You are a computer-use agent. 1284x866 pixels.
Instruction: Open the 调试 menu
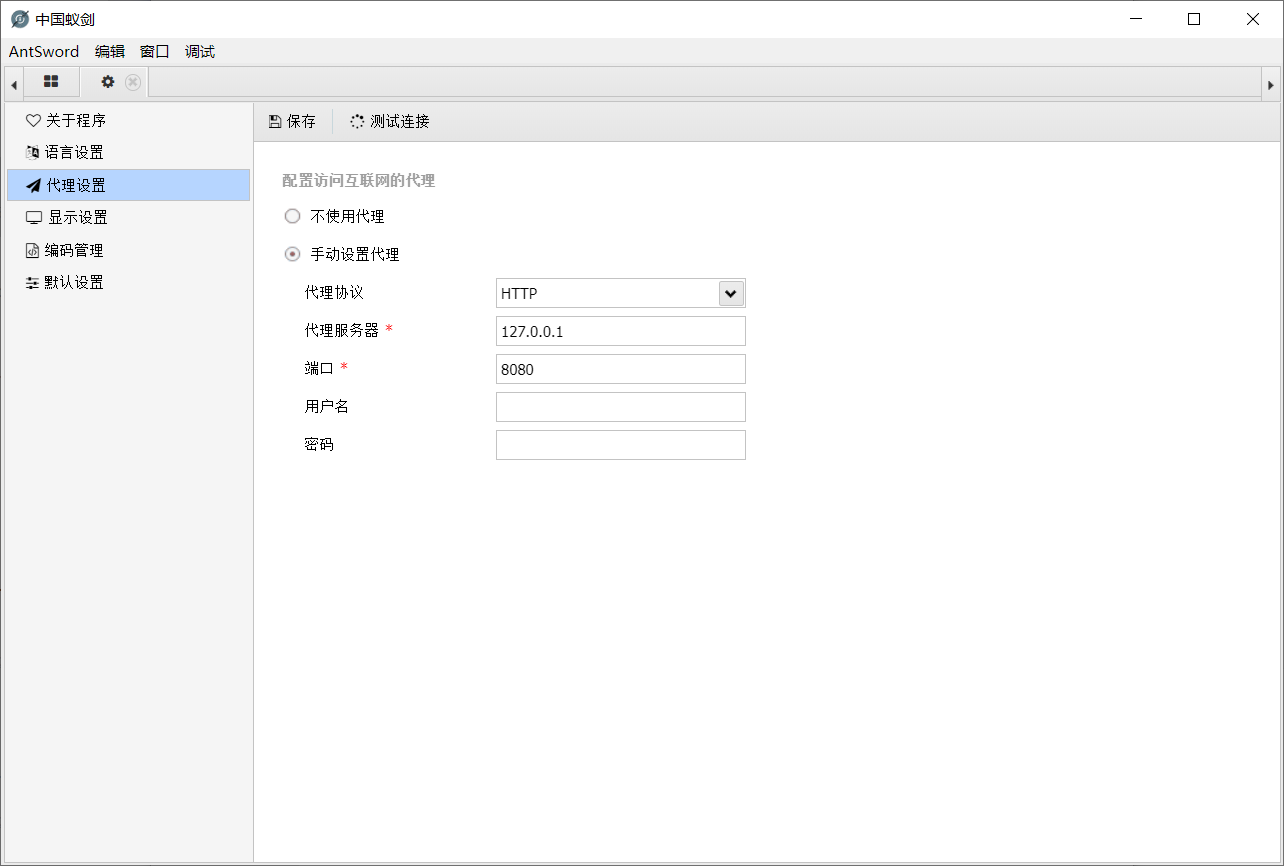[200, 52]
